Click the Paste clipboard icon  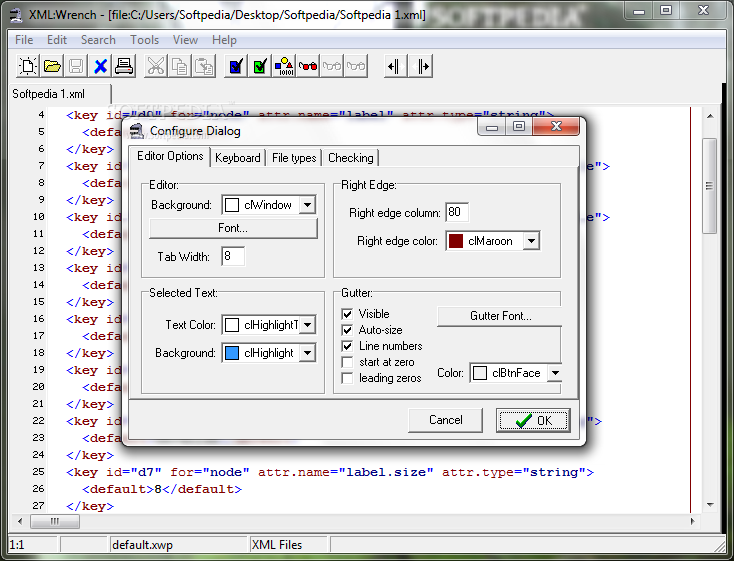coord(204,66)
